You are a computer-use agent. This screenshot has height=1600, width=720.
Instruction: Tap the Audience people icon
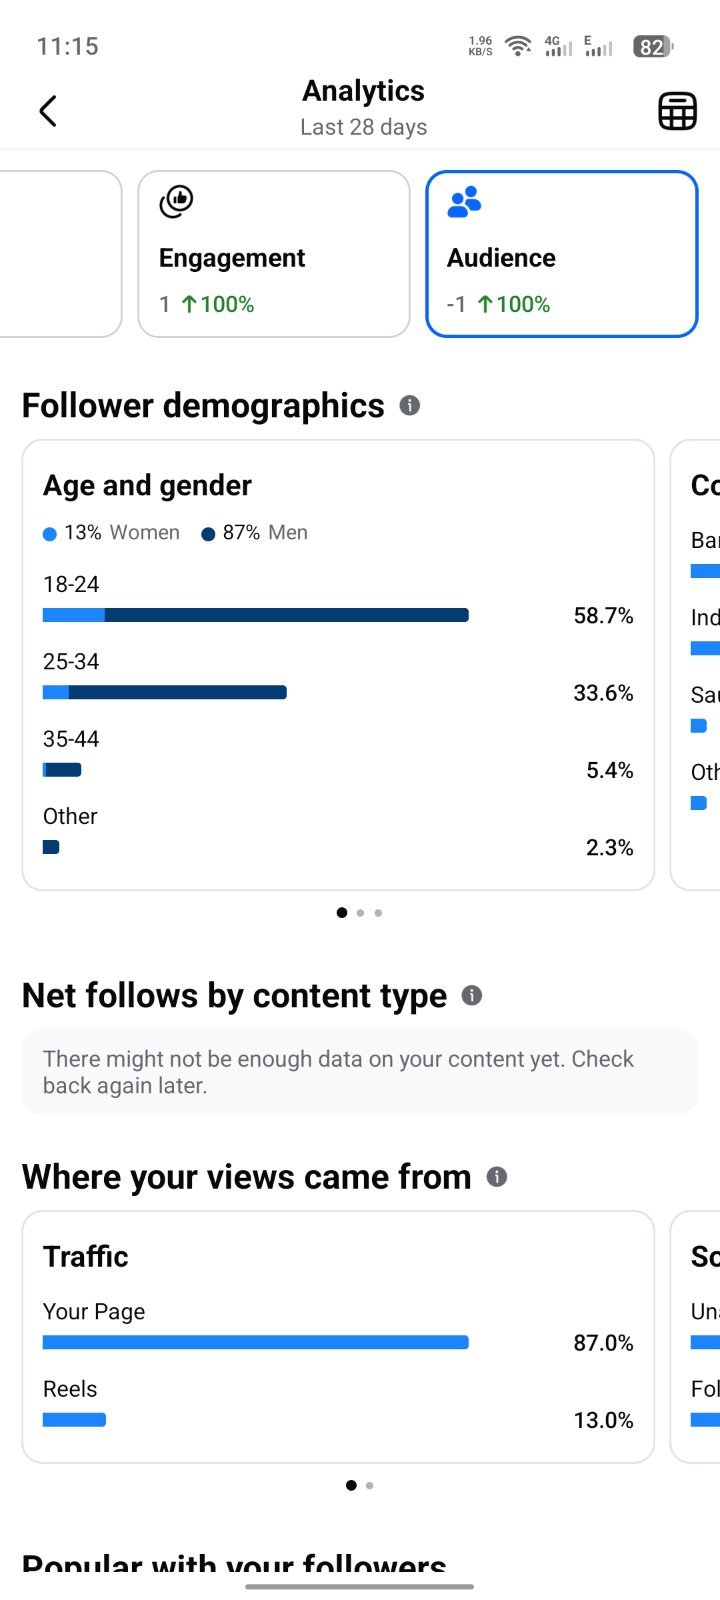[x=464, y=201]
